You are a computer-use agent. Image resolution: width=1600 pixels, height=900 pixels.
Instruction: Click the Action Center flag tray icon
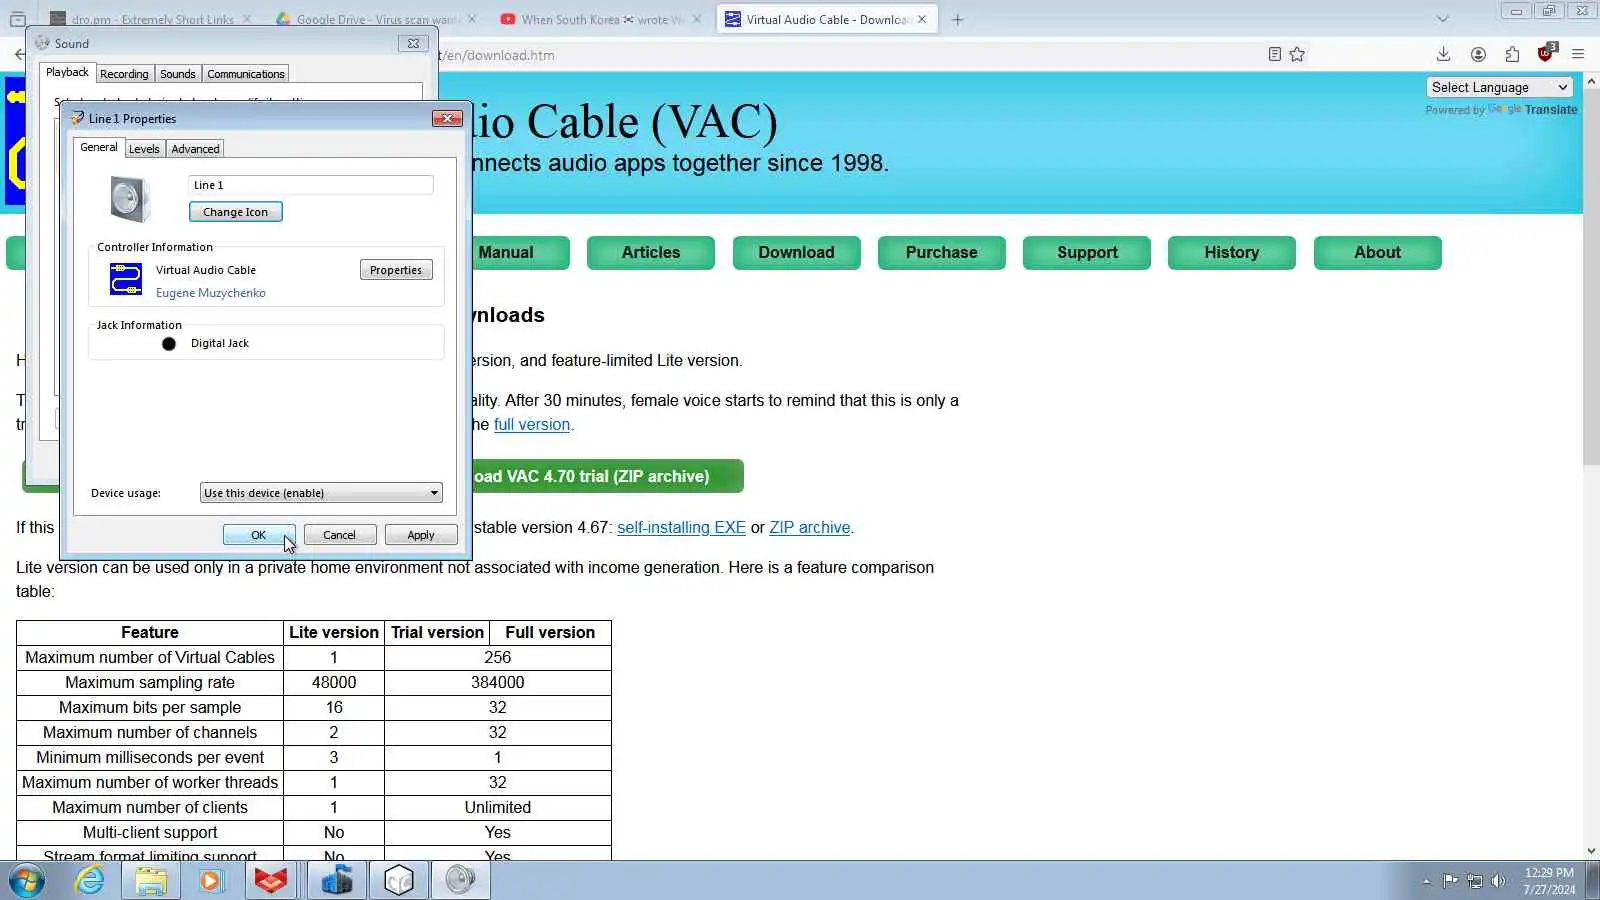(1450, 881)
